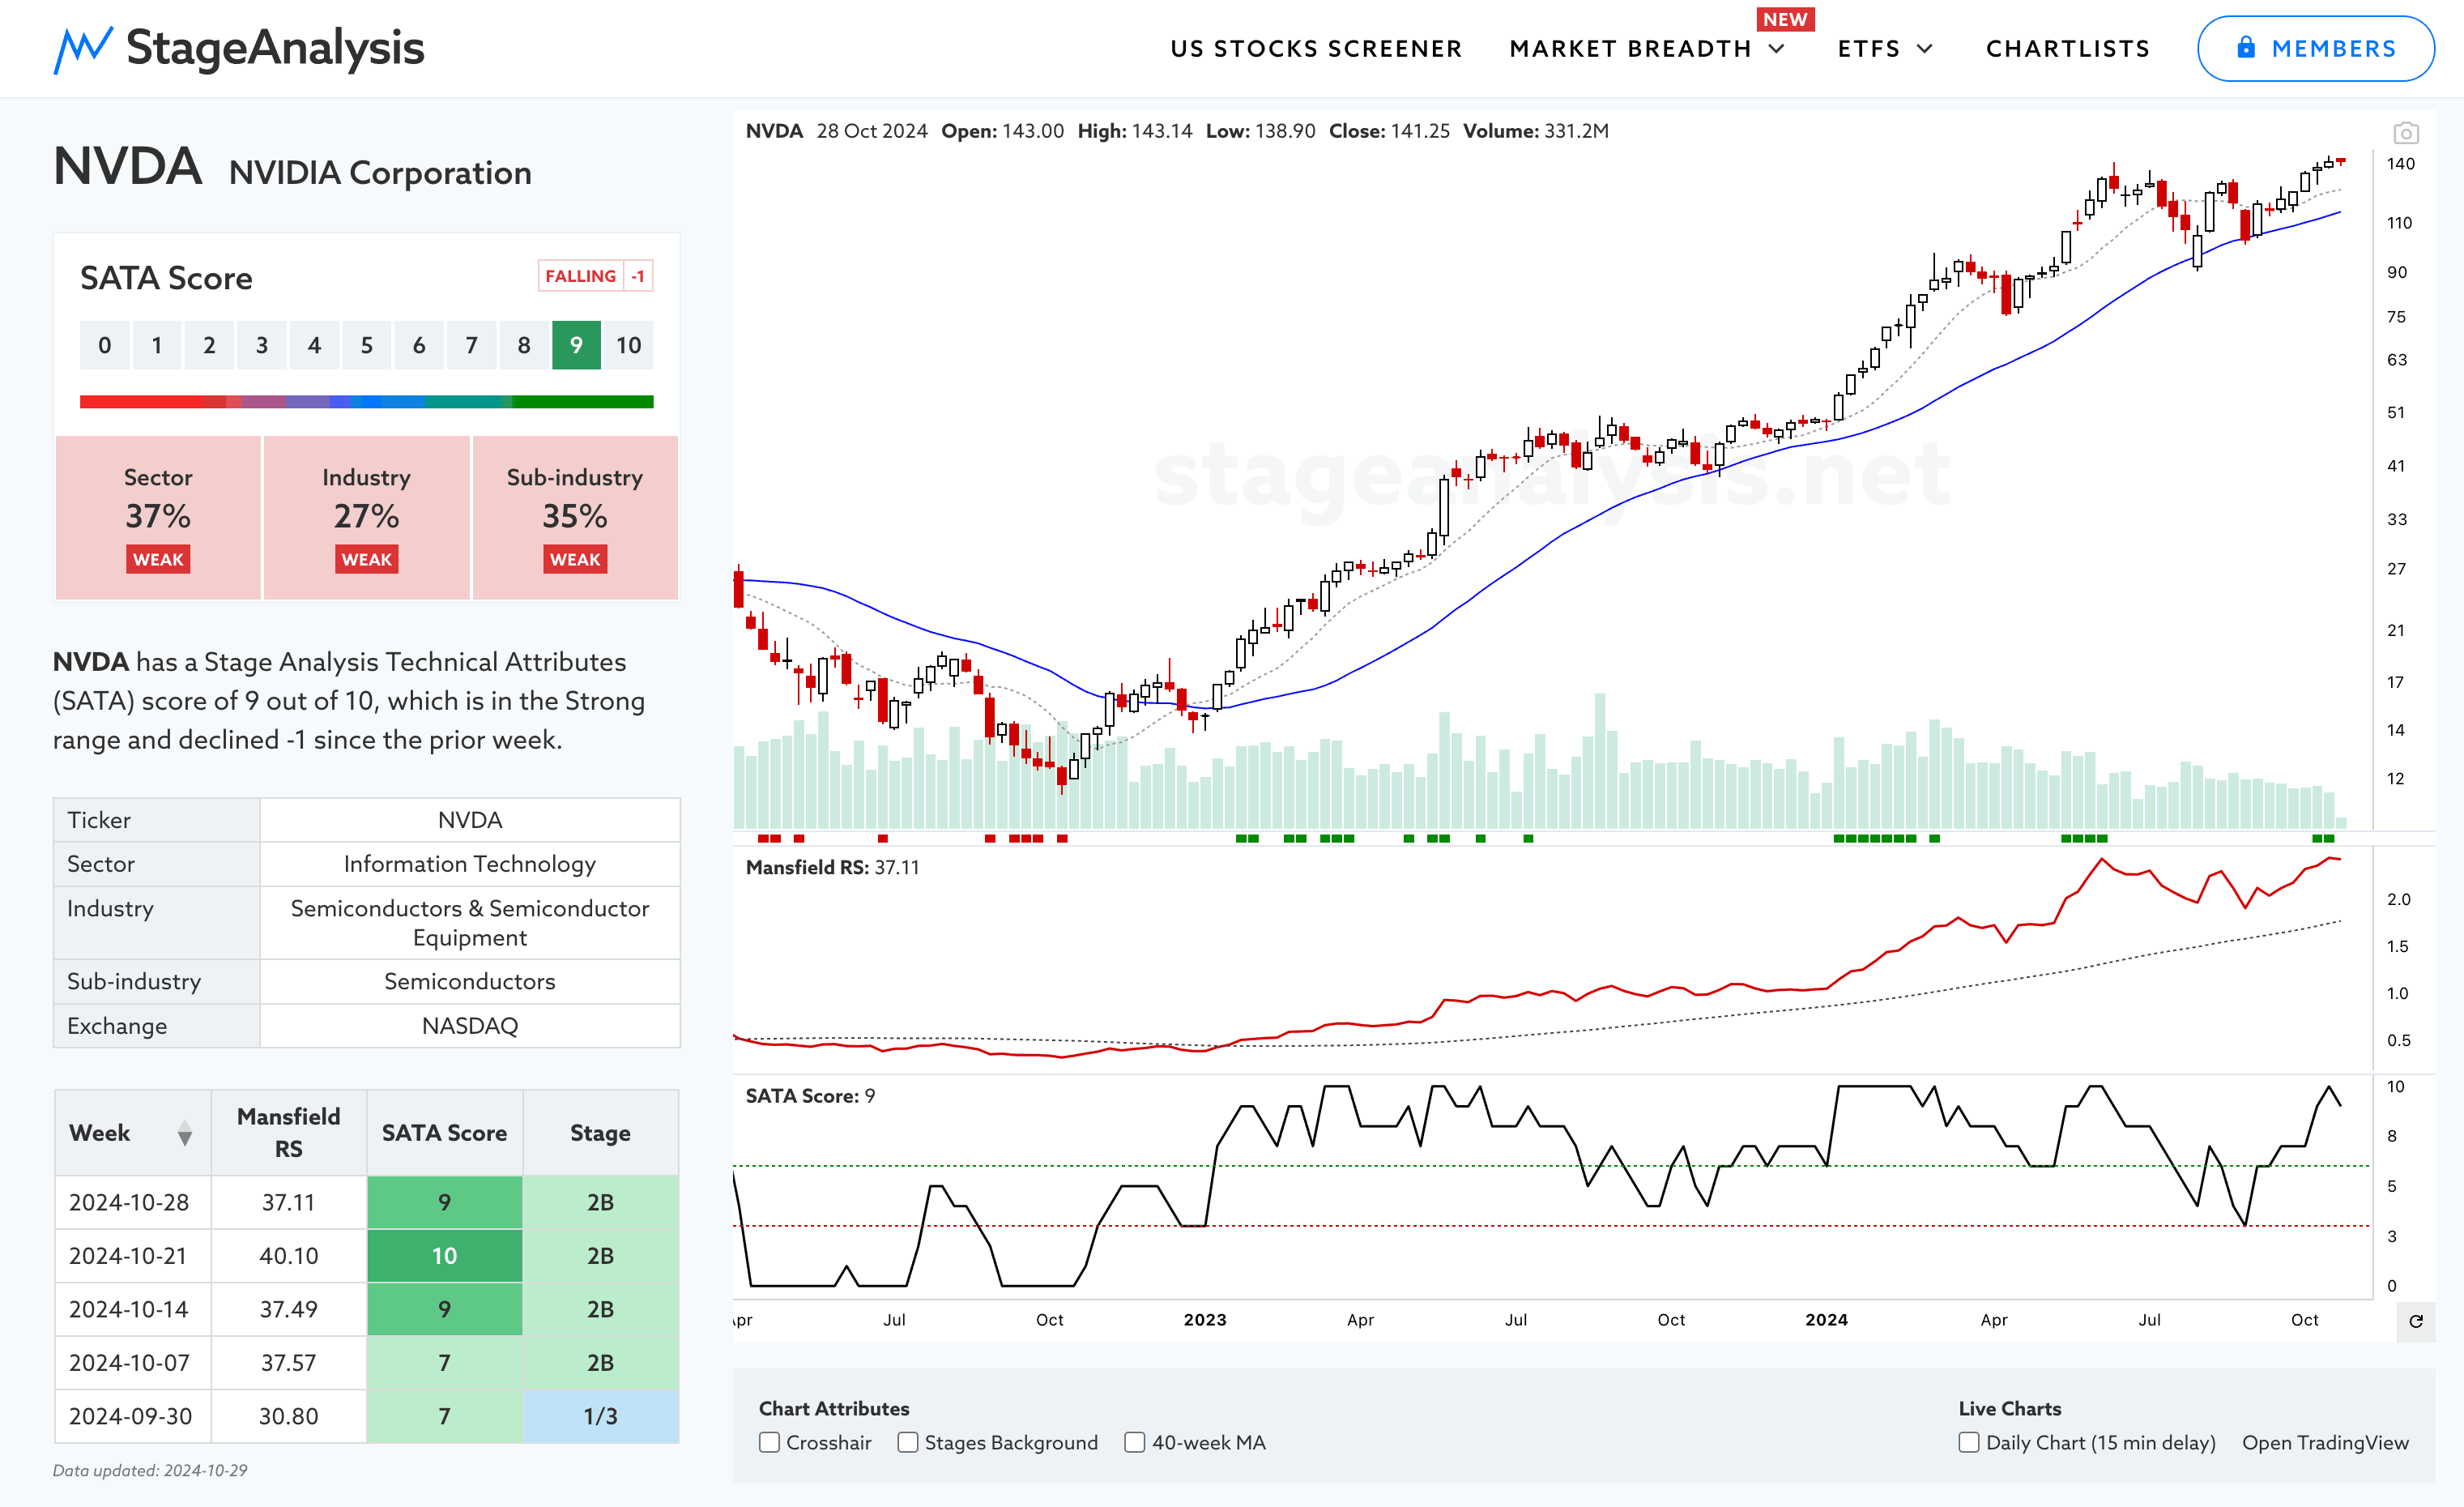
Task: Open TradingView live chart link
Action: pyautogui.click(x=2325, y=1442)
